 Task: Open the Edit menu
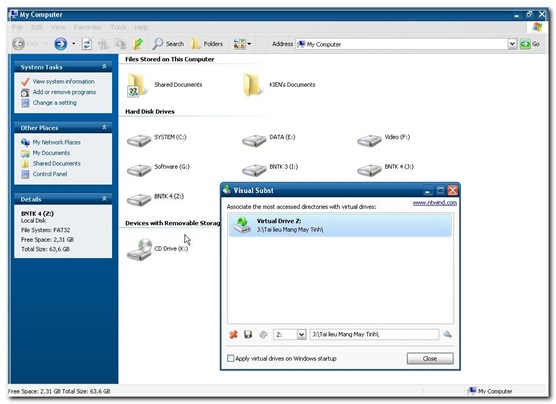click(37, 27)
